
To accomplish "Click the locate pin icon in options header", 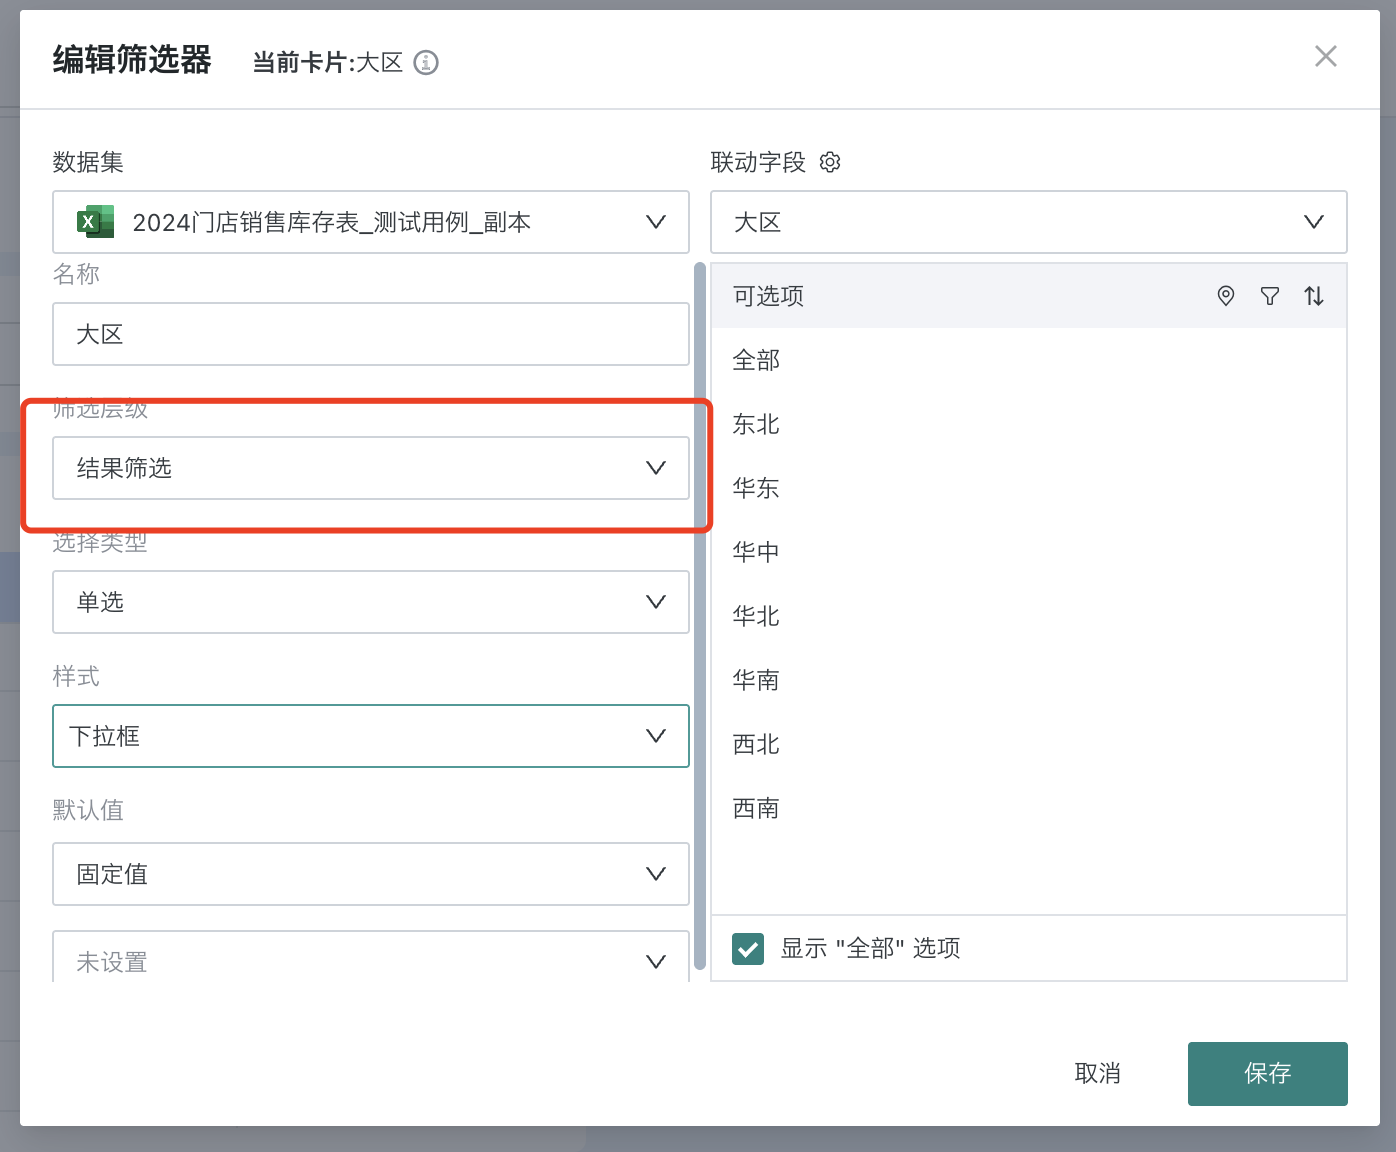I will coord(1225,296).
